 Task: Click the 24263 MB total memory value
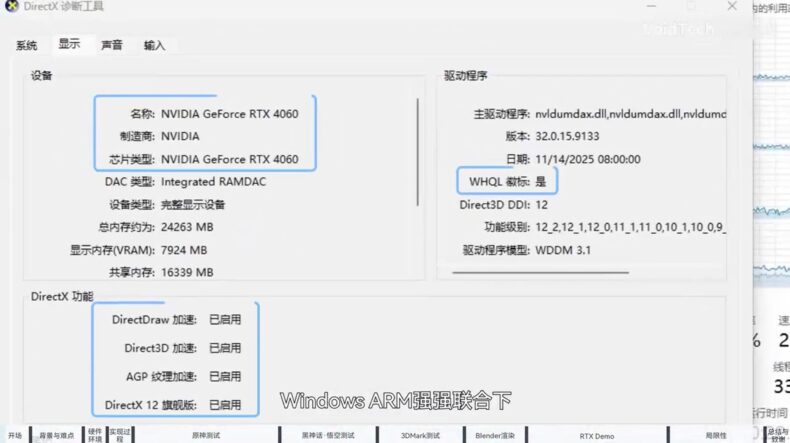[187, 227]
